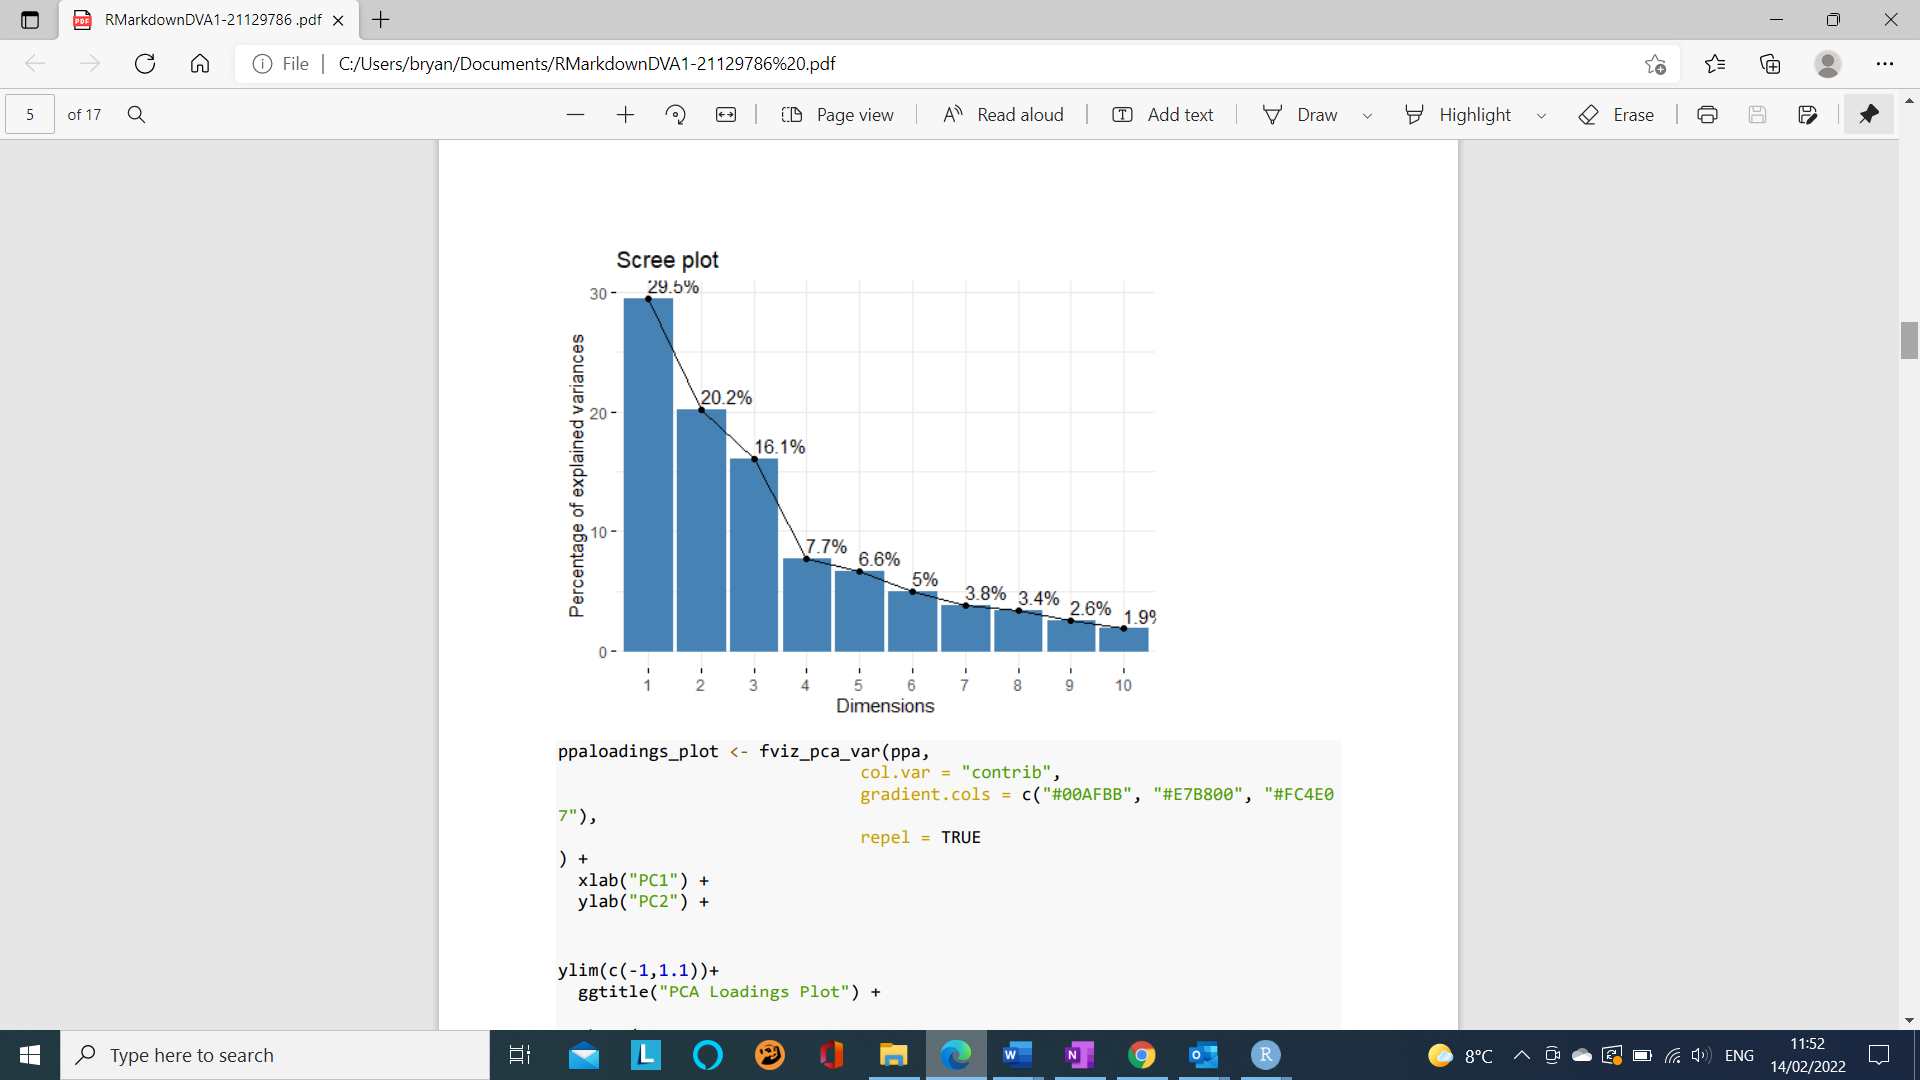Start Read aloud for the document
Screen dimensions: 1920x1080
pos(1001,114)
